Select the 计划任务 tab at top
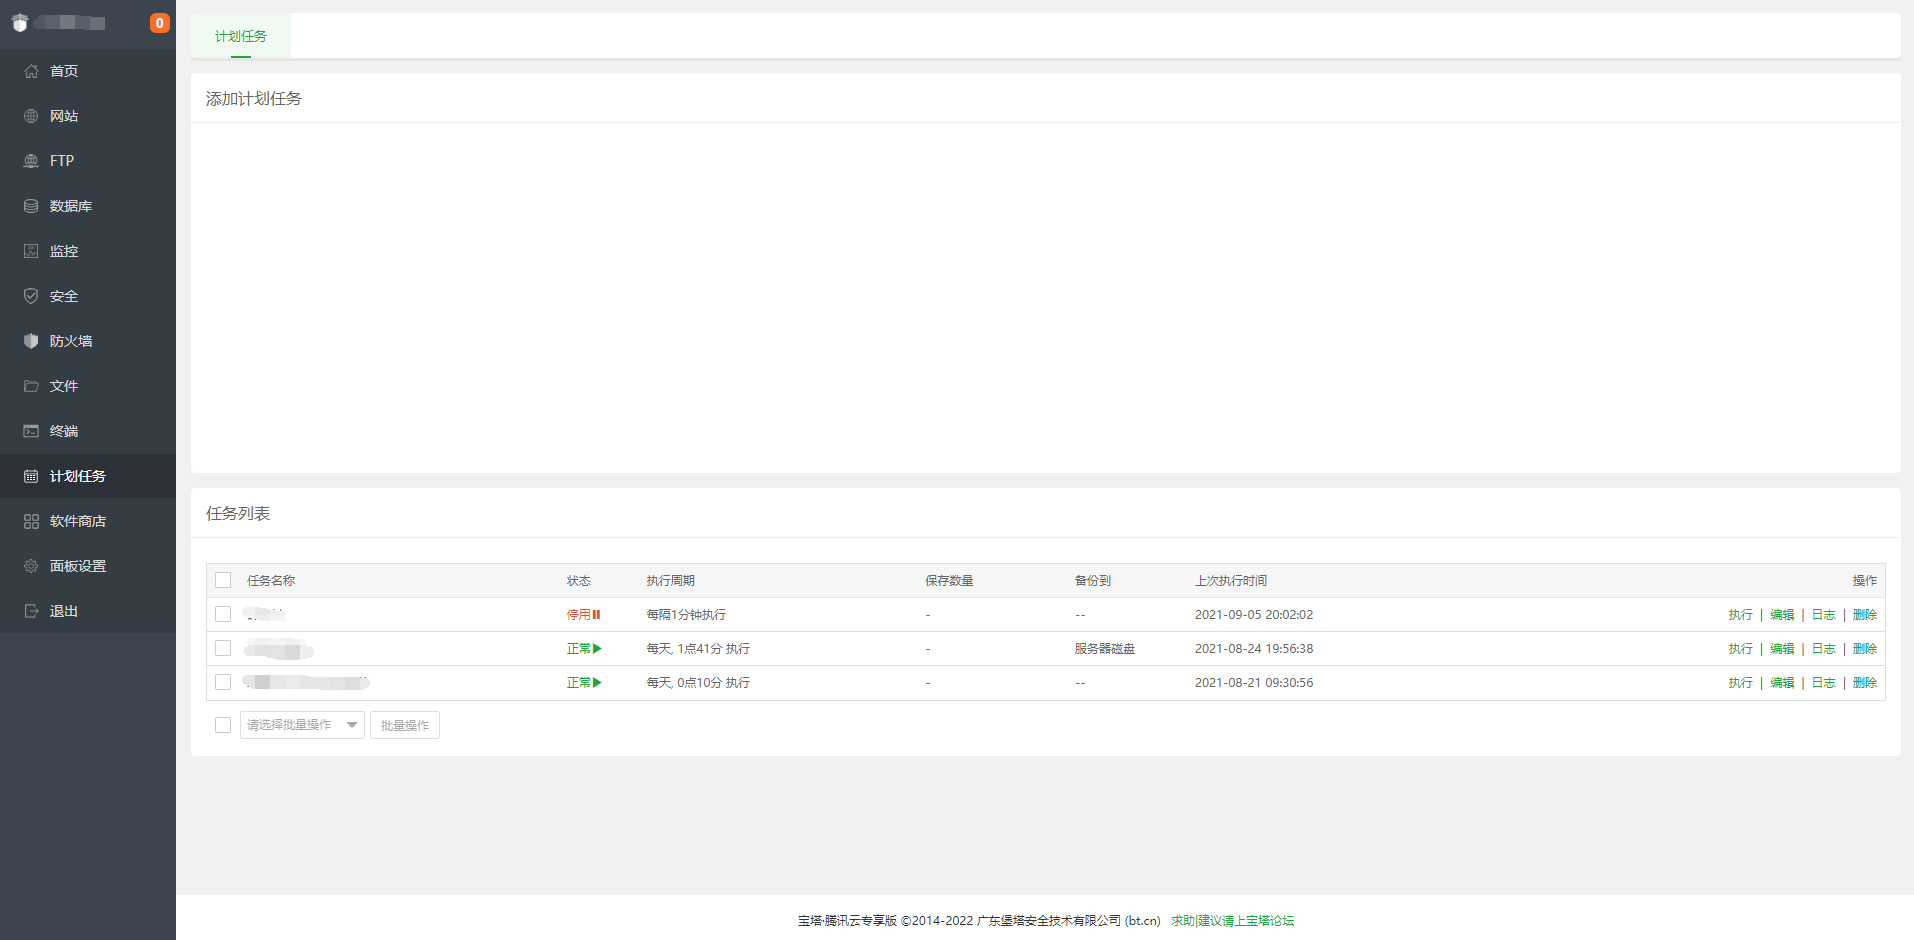Viewport: 1914px width, 940px height. [241, 36]
